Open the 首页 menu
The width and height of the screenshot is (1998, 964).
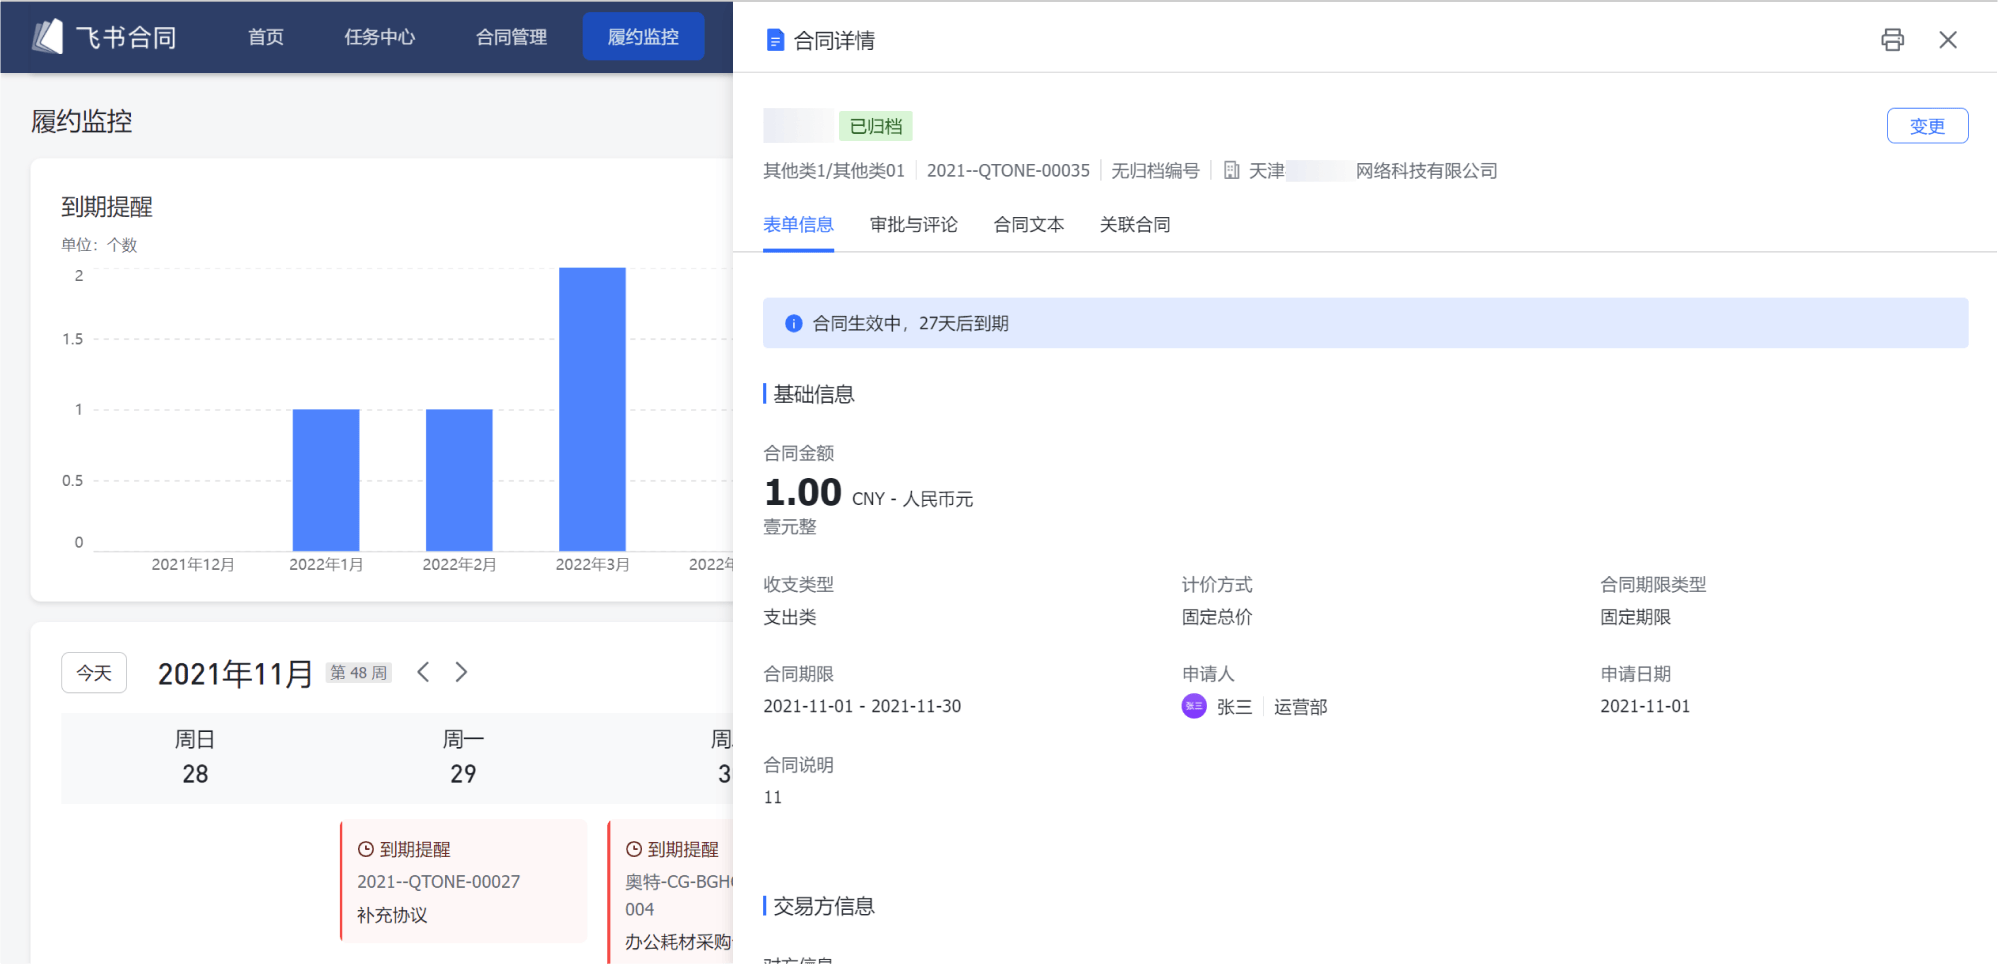pos(266,37)
